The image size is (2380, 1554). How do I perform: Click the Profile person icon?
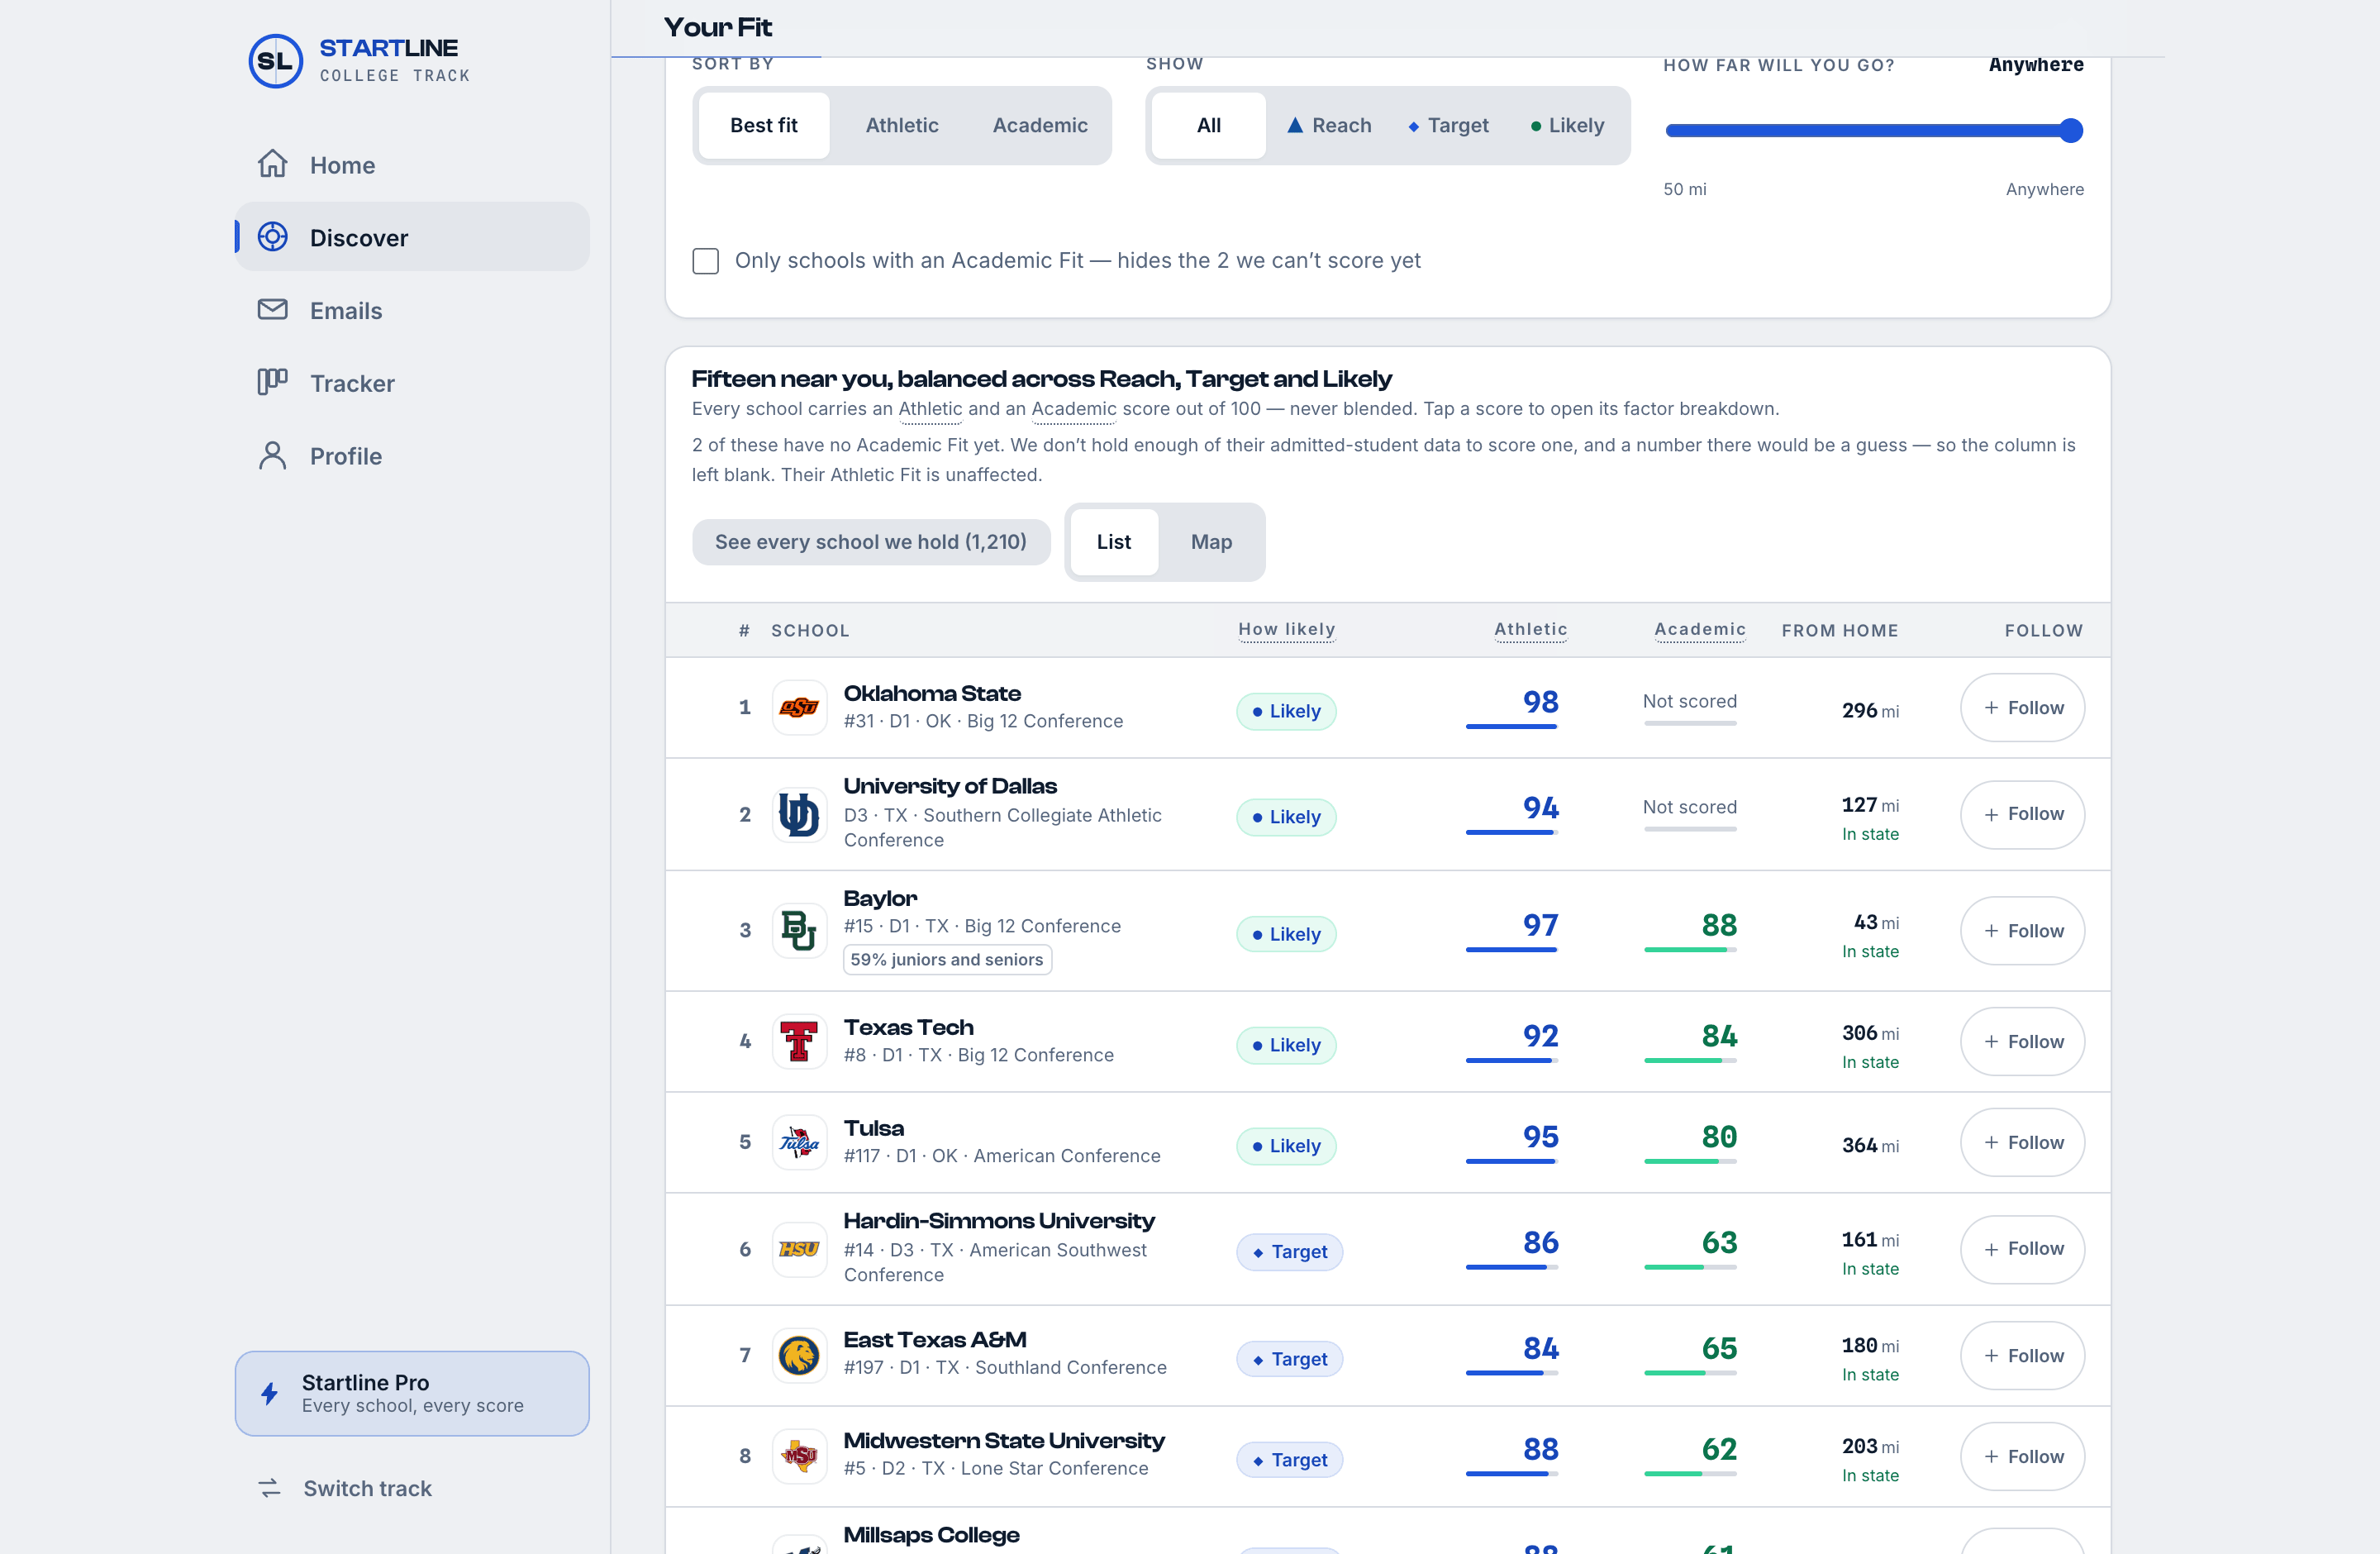272,456
